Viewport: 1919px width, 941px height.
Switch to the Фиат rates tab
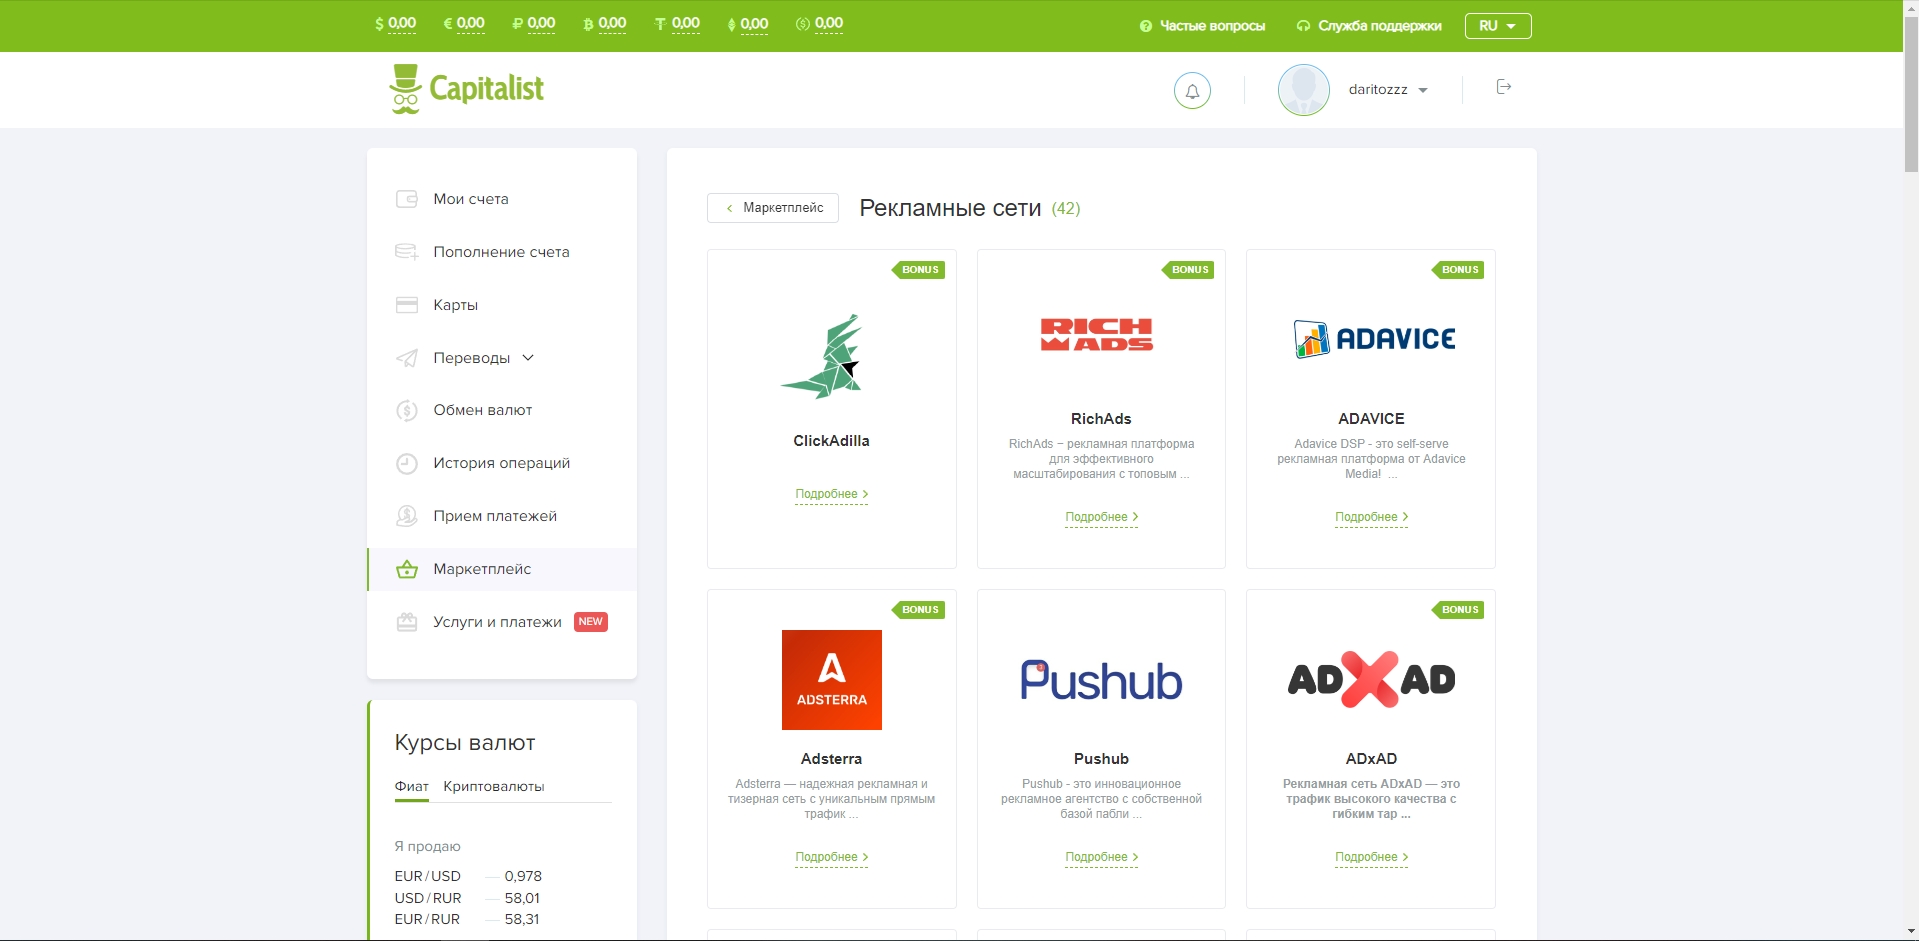click(411, 787)
